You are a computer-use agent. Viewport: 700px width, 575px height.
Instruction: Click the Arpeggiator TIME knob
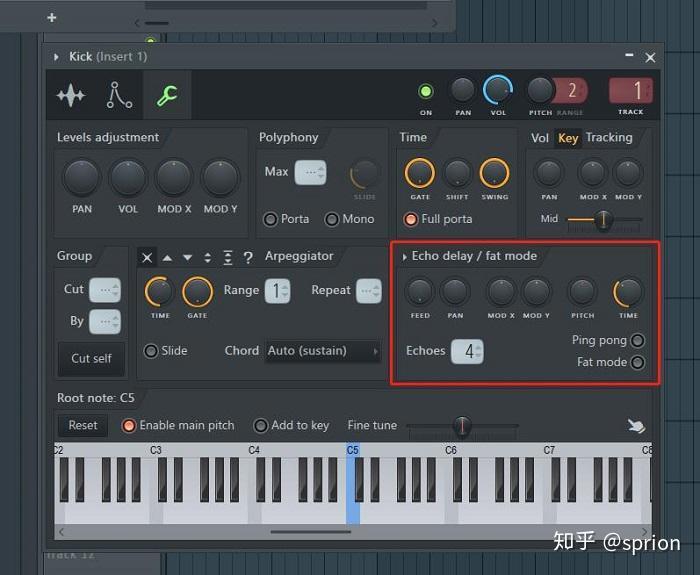coord(159,292)
